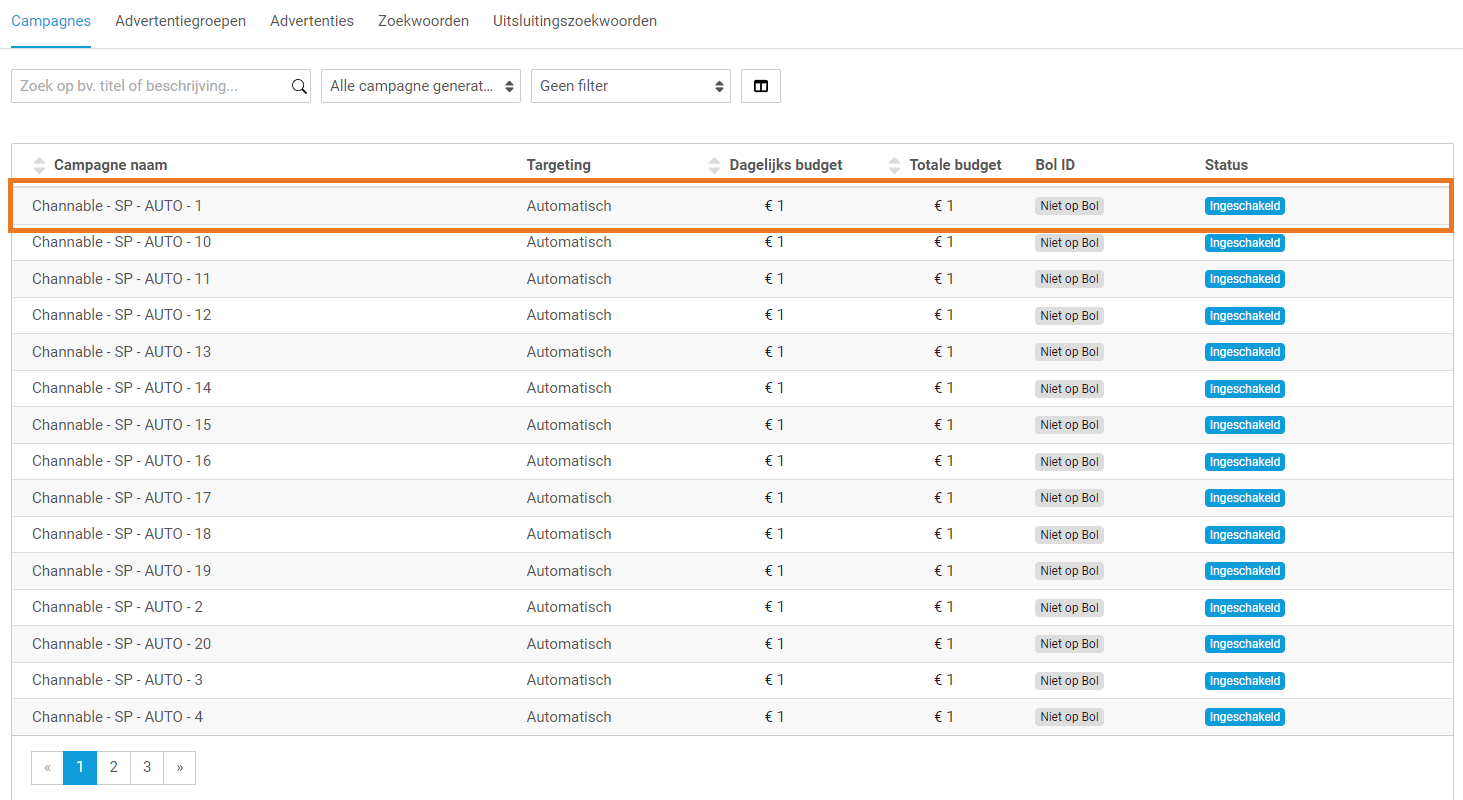Select row Channable - SP - AUTO - 1
Screen dimensions: 1463x800
click(x=732, y=206)
